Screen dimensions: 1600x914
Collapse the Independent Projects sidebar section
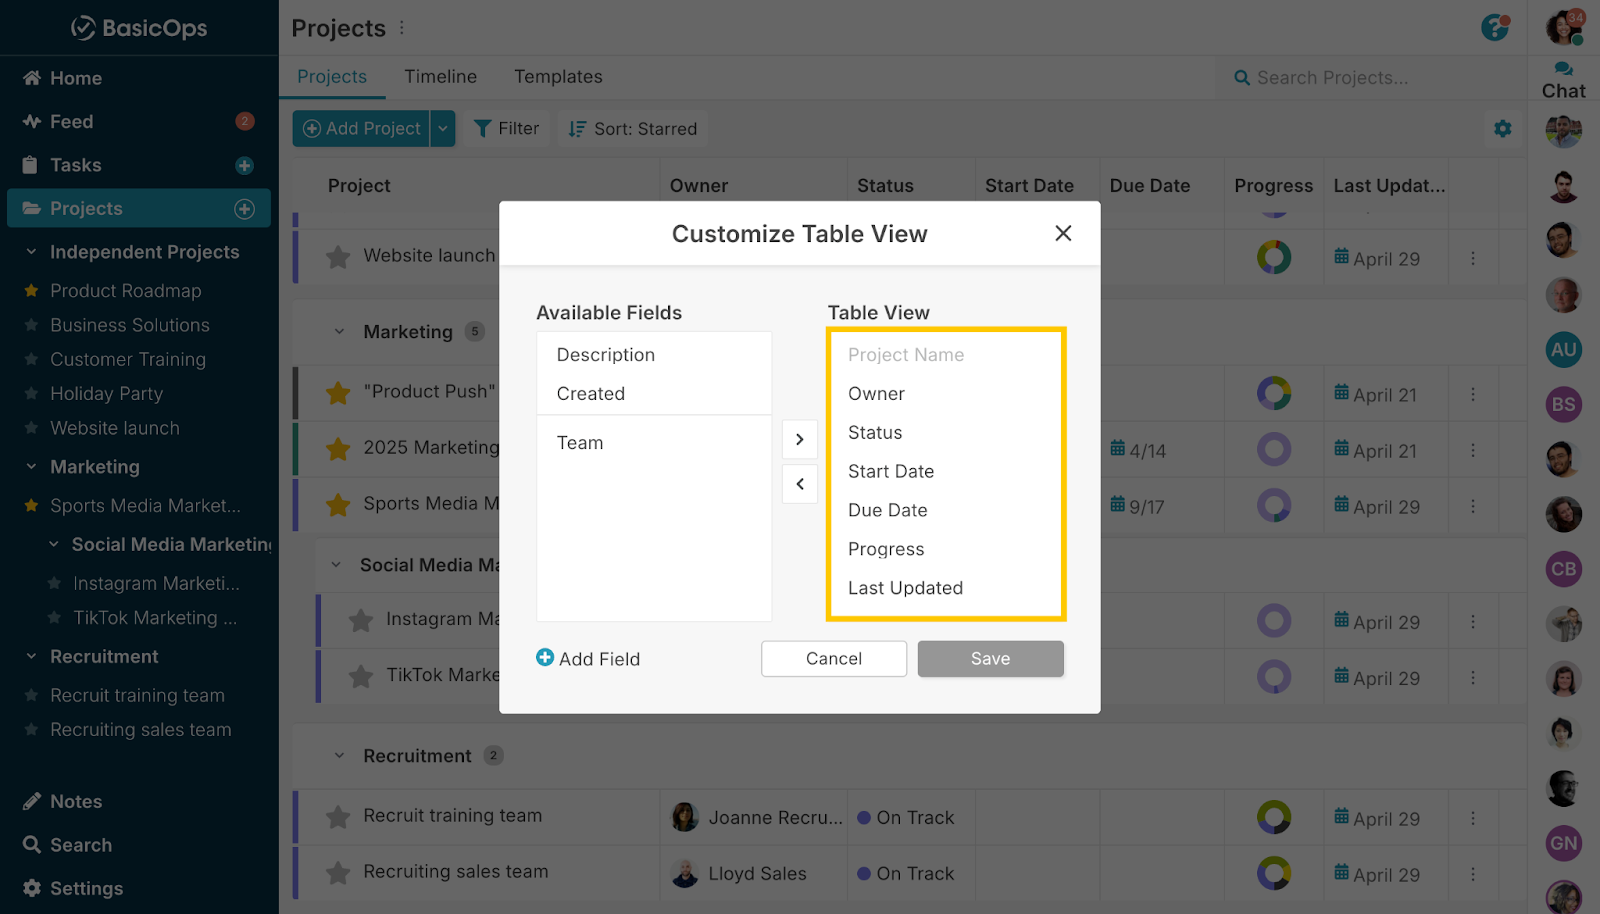pyautogui.click(x=31, y=252)
